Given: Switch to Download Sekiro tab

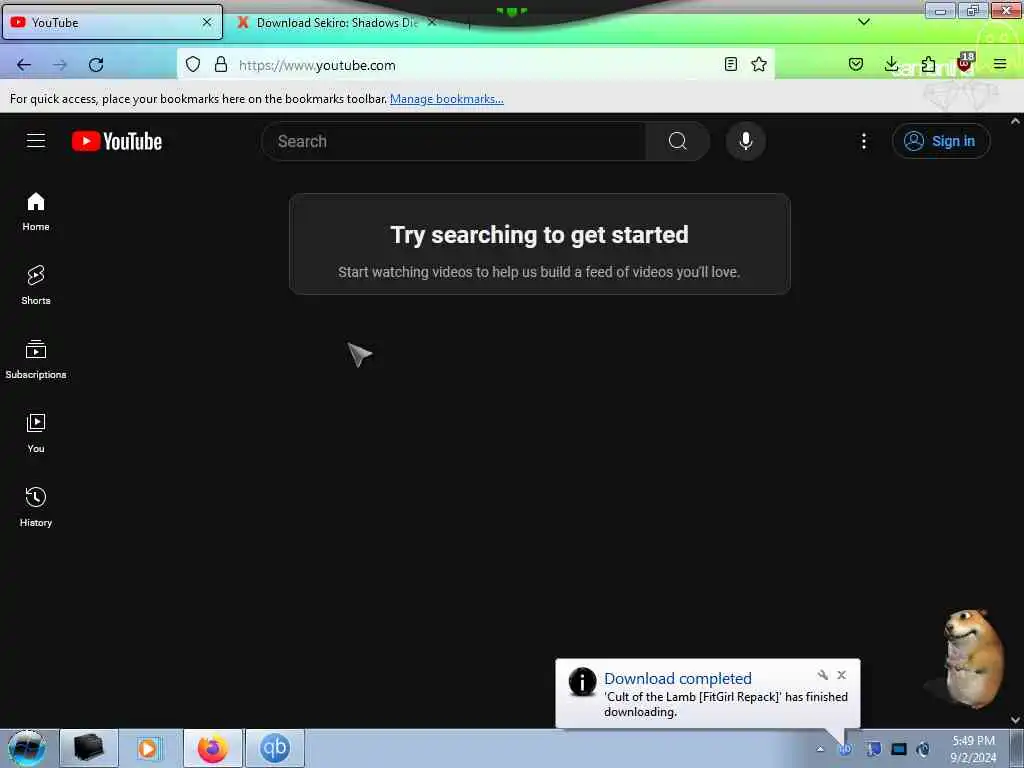Looking at the screenshot, I should pyautogui.click(x=336, y=22).
